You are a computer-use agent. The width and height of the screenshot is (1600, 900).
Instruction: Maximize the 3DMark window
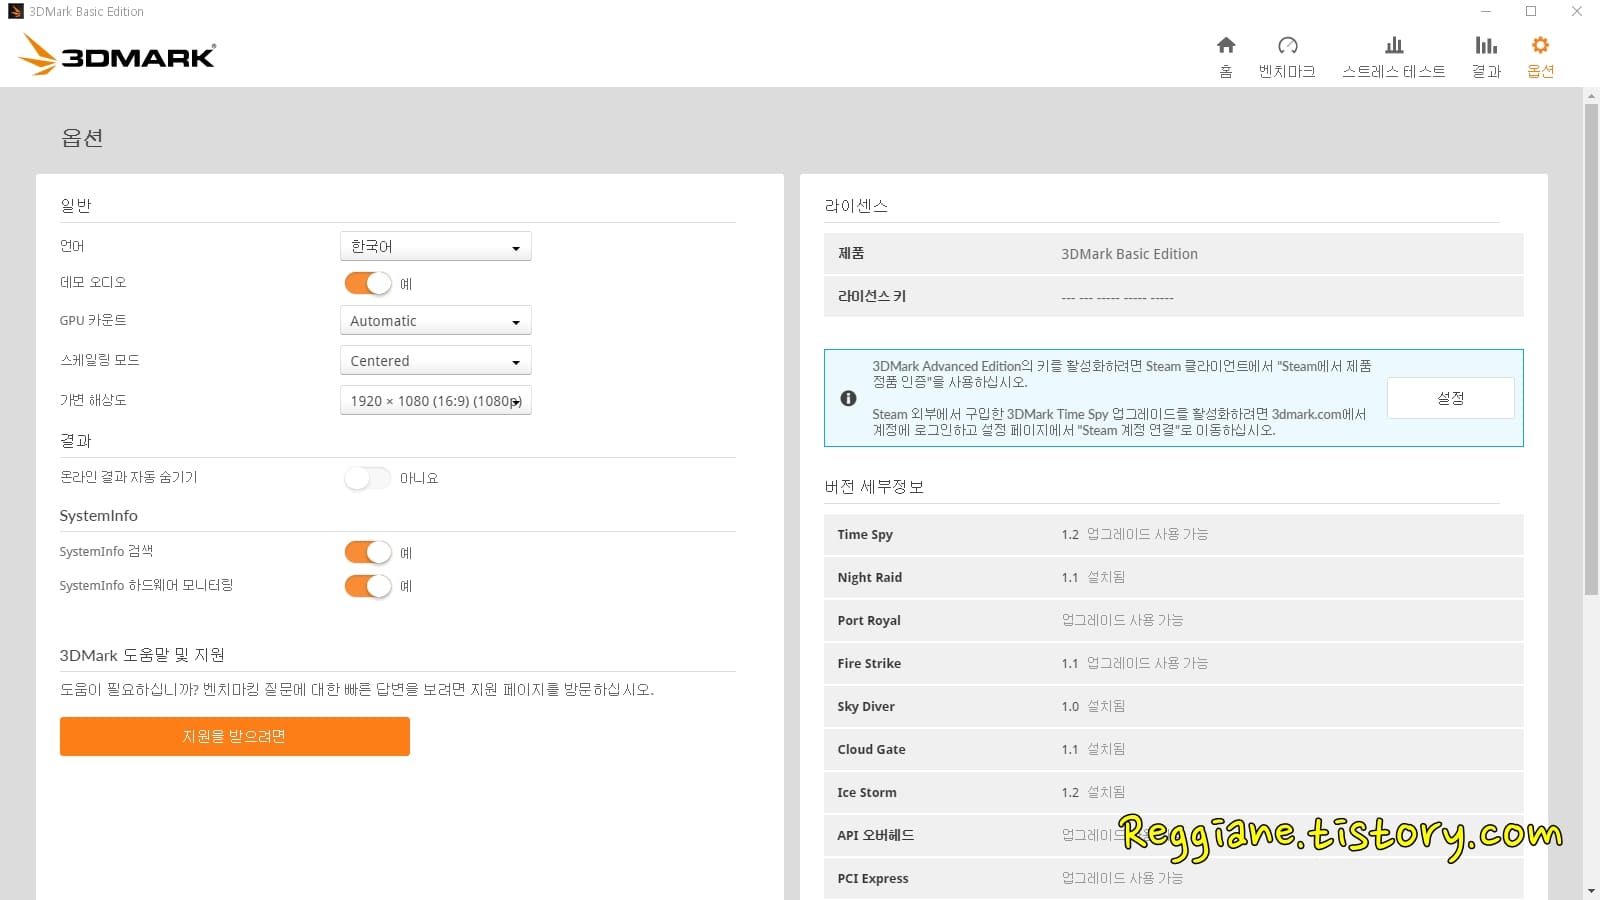[1531, 12]
